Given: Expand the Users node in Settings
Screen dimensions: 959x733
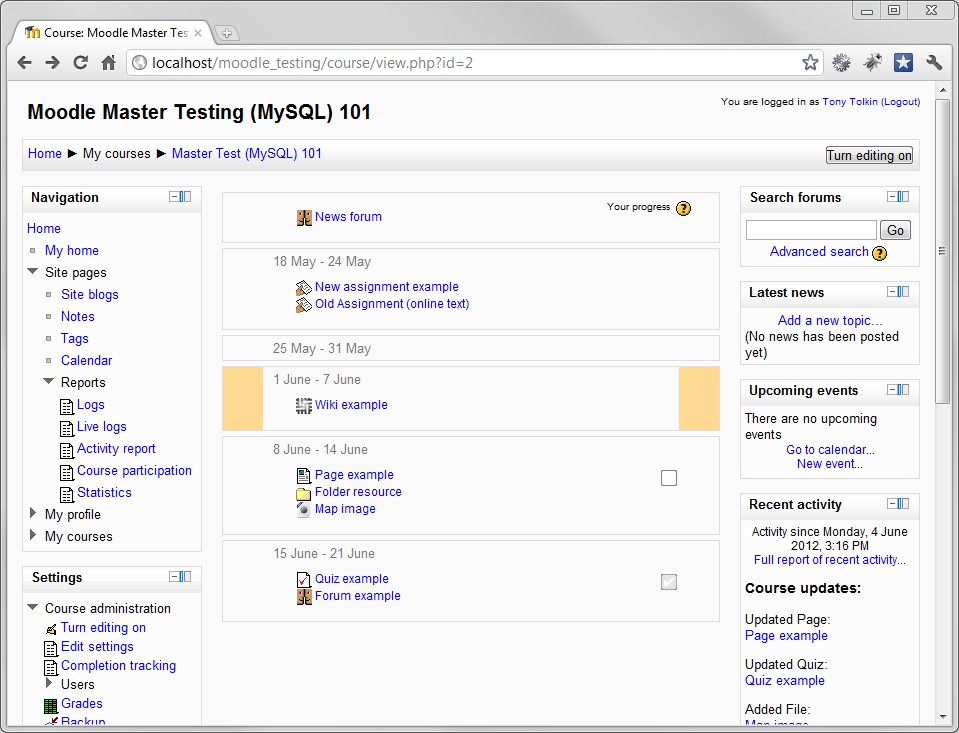Looking at the screenshot, I should pyautogui.click(x=49, y=683).
